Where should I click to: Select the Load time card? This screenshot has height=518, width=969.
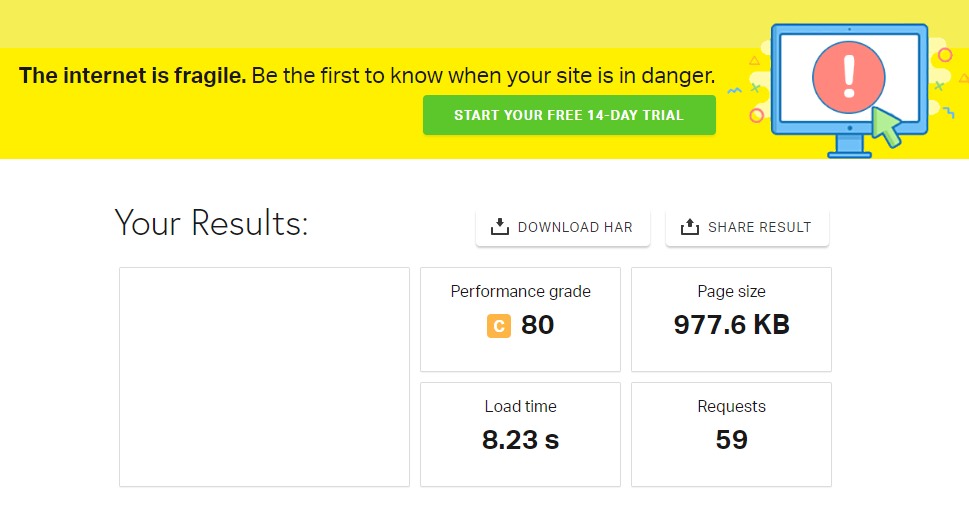(x=520, y=435)
